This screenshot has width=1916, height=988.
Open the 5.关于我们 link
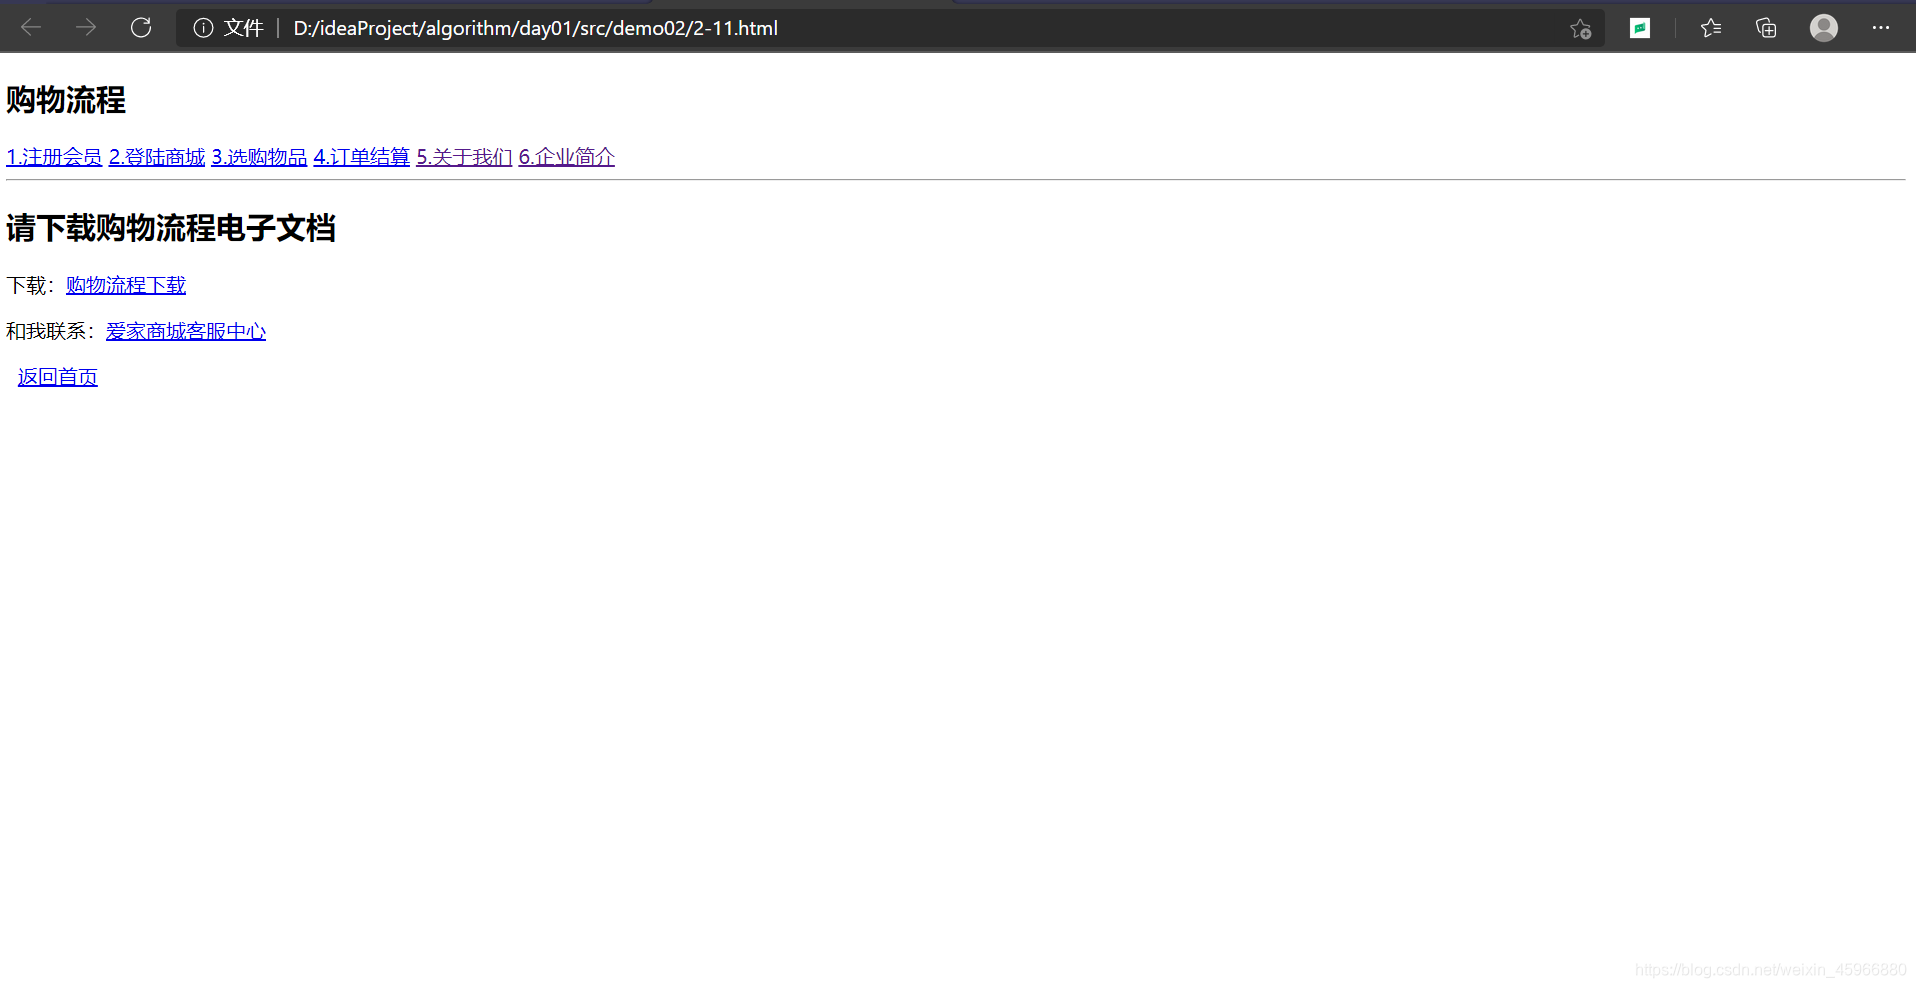(x=464, y=157)
